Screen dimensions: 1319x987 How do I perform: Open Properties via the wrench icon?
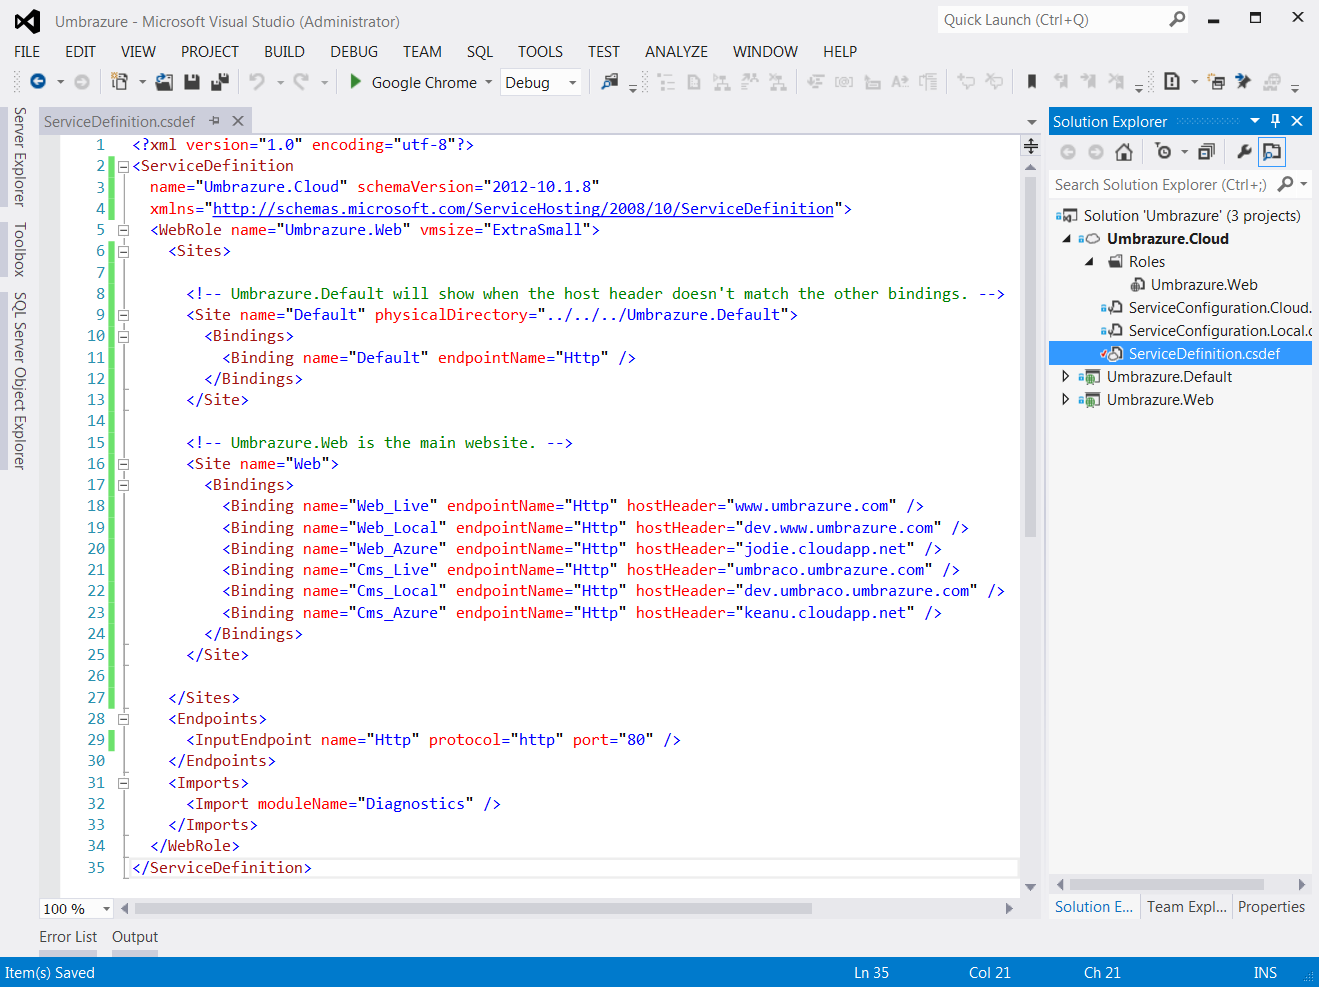(x=1244, y=152)
